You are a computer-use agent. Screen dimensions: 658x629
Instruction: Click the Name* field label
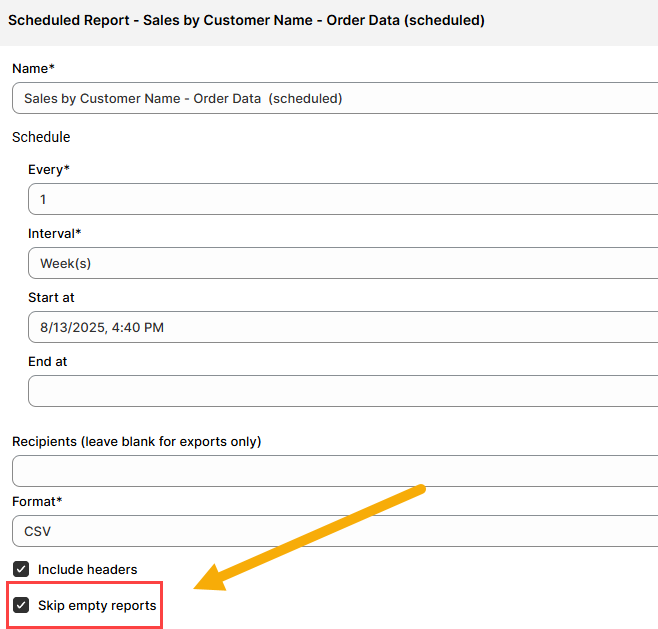(33, 68)
